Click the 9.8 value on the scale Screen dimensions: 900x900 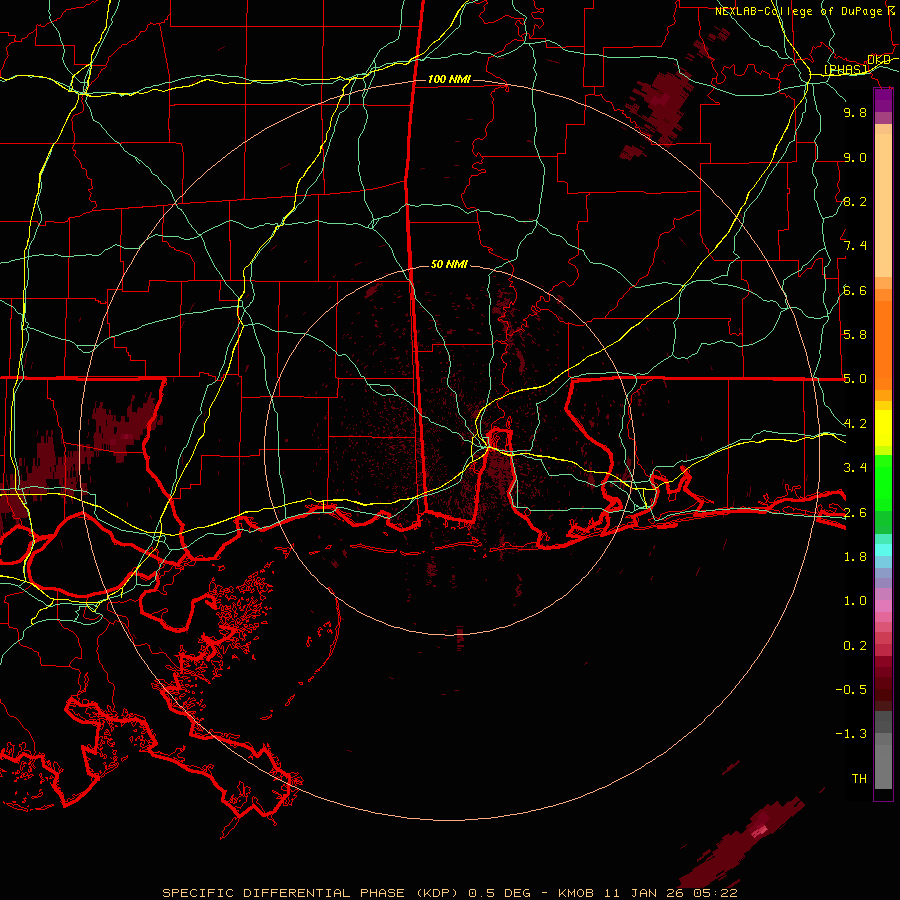click(x=855, y=112)
